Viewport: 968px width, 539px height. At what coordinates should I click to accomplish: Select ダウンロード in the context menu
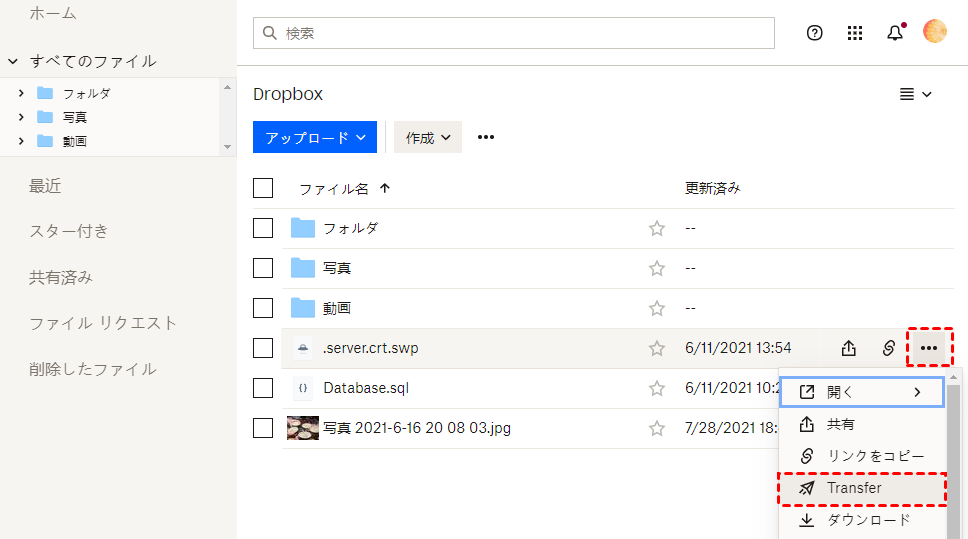click(868, 520)
